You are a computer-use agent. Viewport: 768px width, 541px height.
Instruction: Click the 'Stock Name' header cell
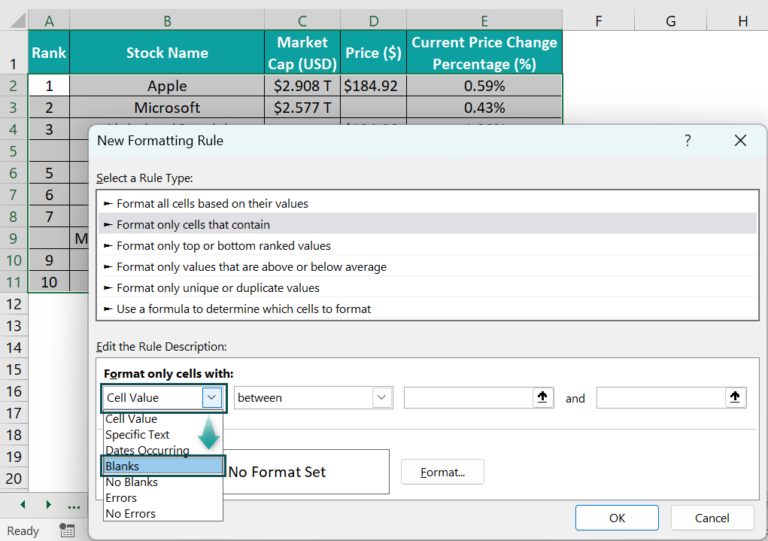pyautogui.click(x=167, y=52)
